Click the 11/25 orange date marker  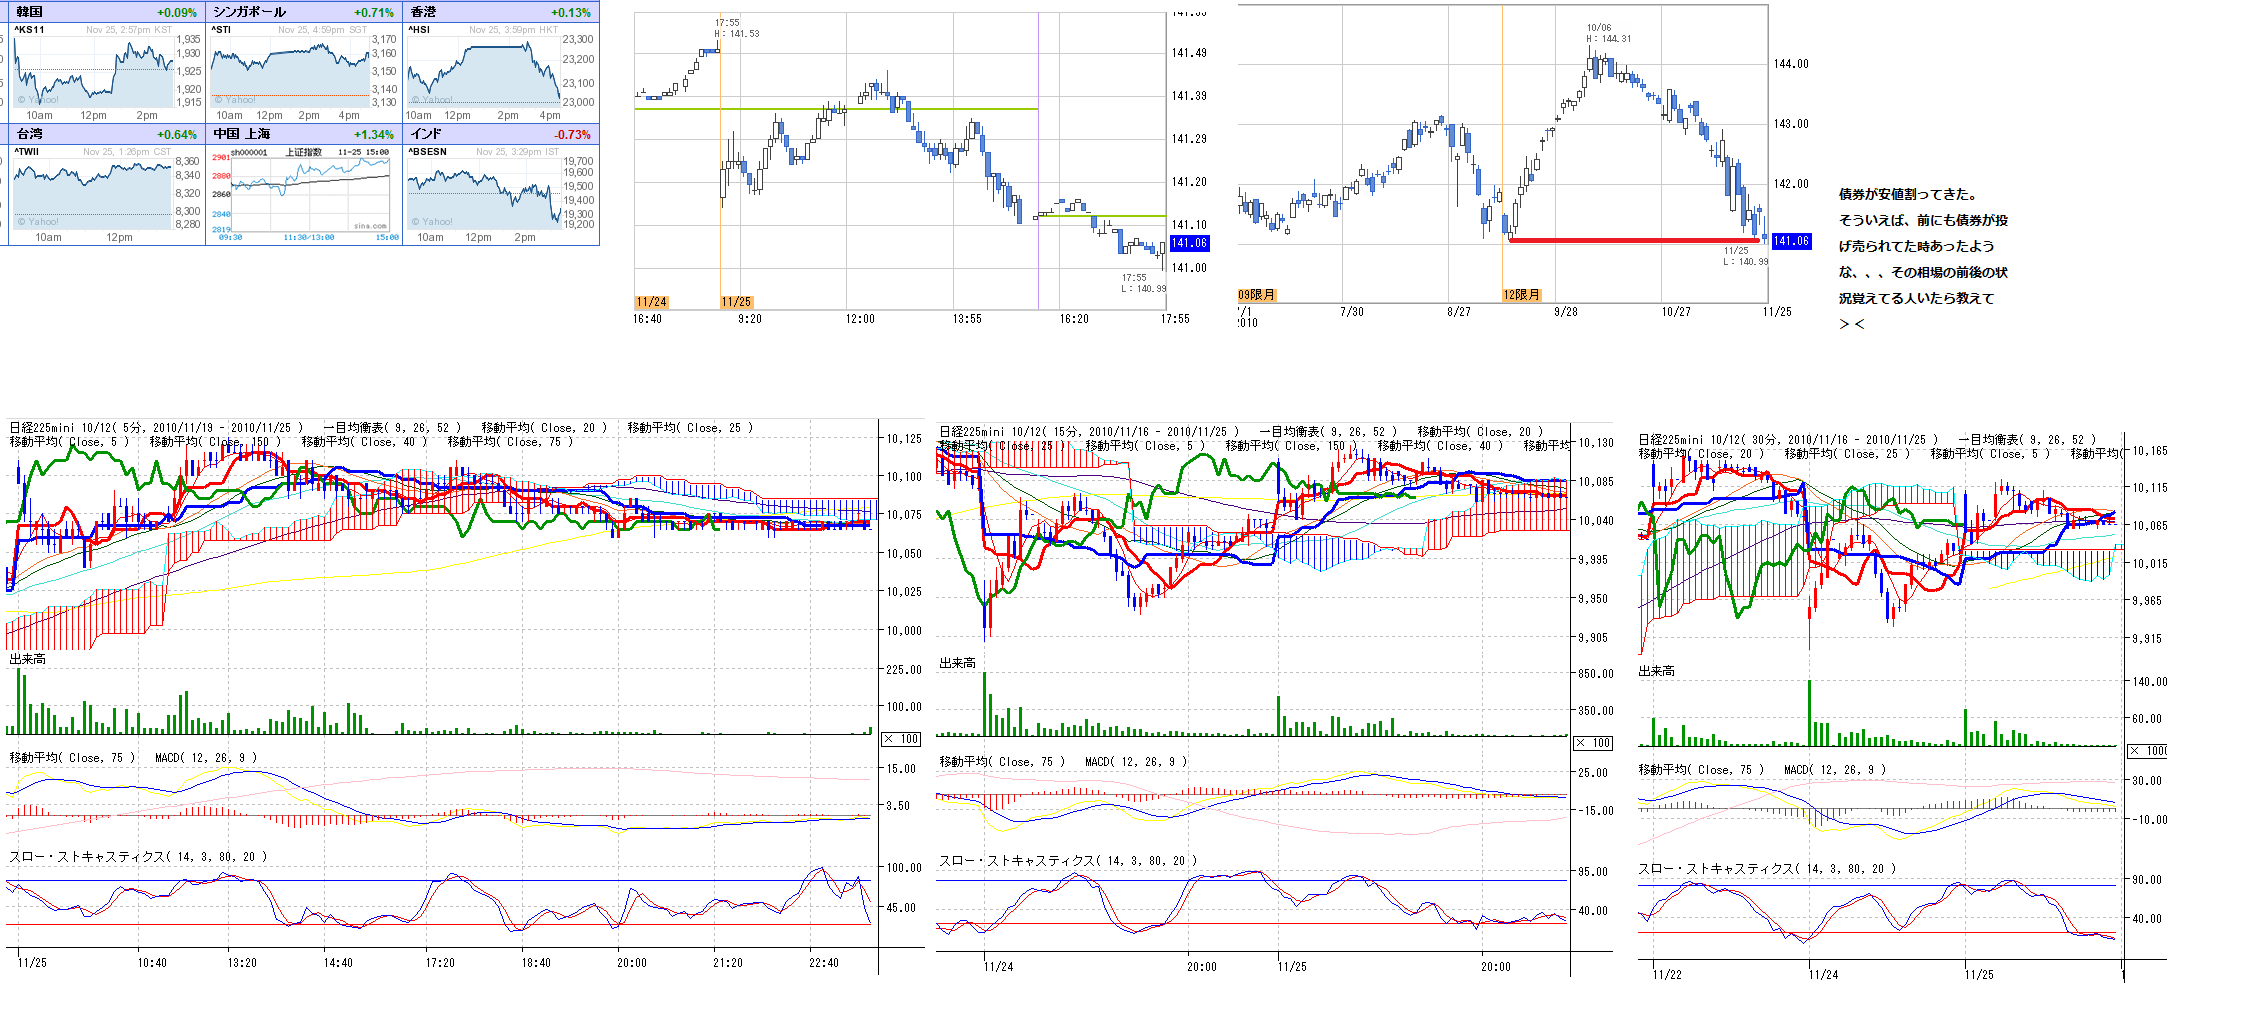(x=736, y=302)
